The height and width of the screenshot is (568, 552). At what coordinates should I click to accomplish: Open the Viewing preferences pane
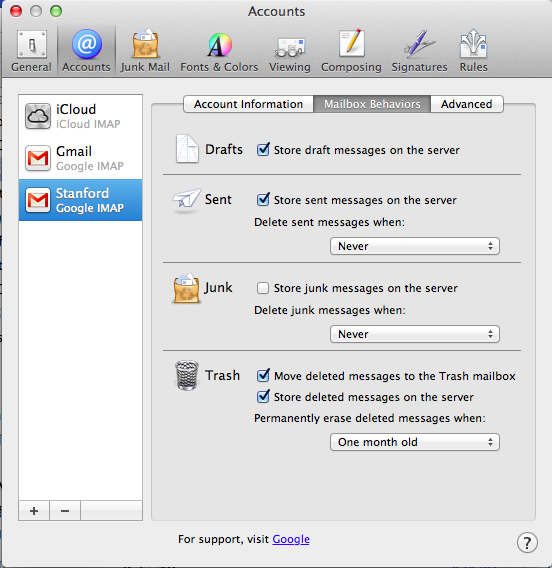[290, 51]
